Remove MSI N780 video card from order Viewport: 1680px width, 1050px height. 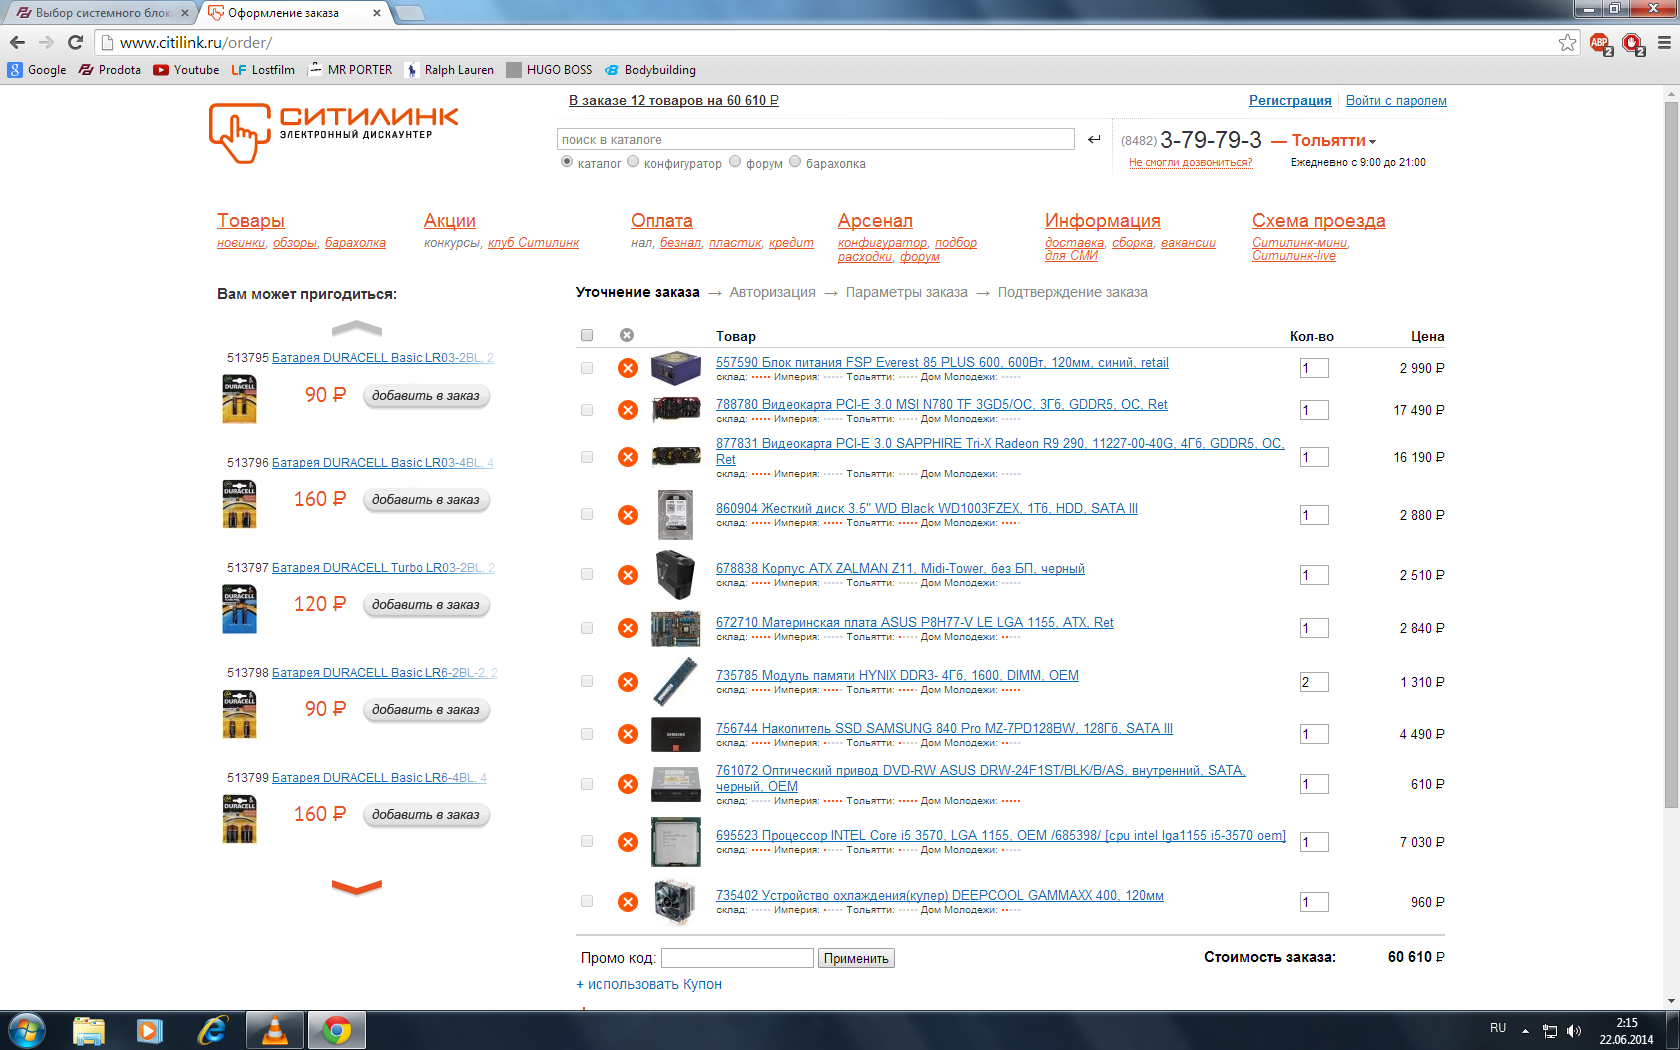[628, 410]
